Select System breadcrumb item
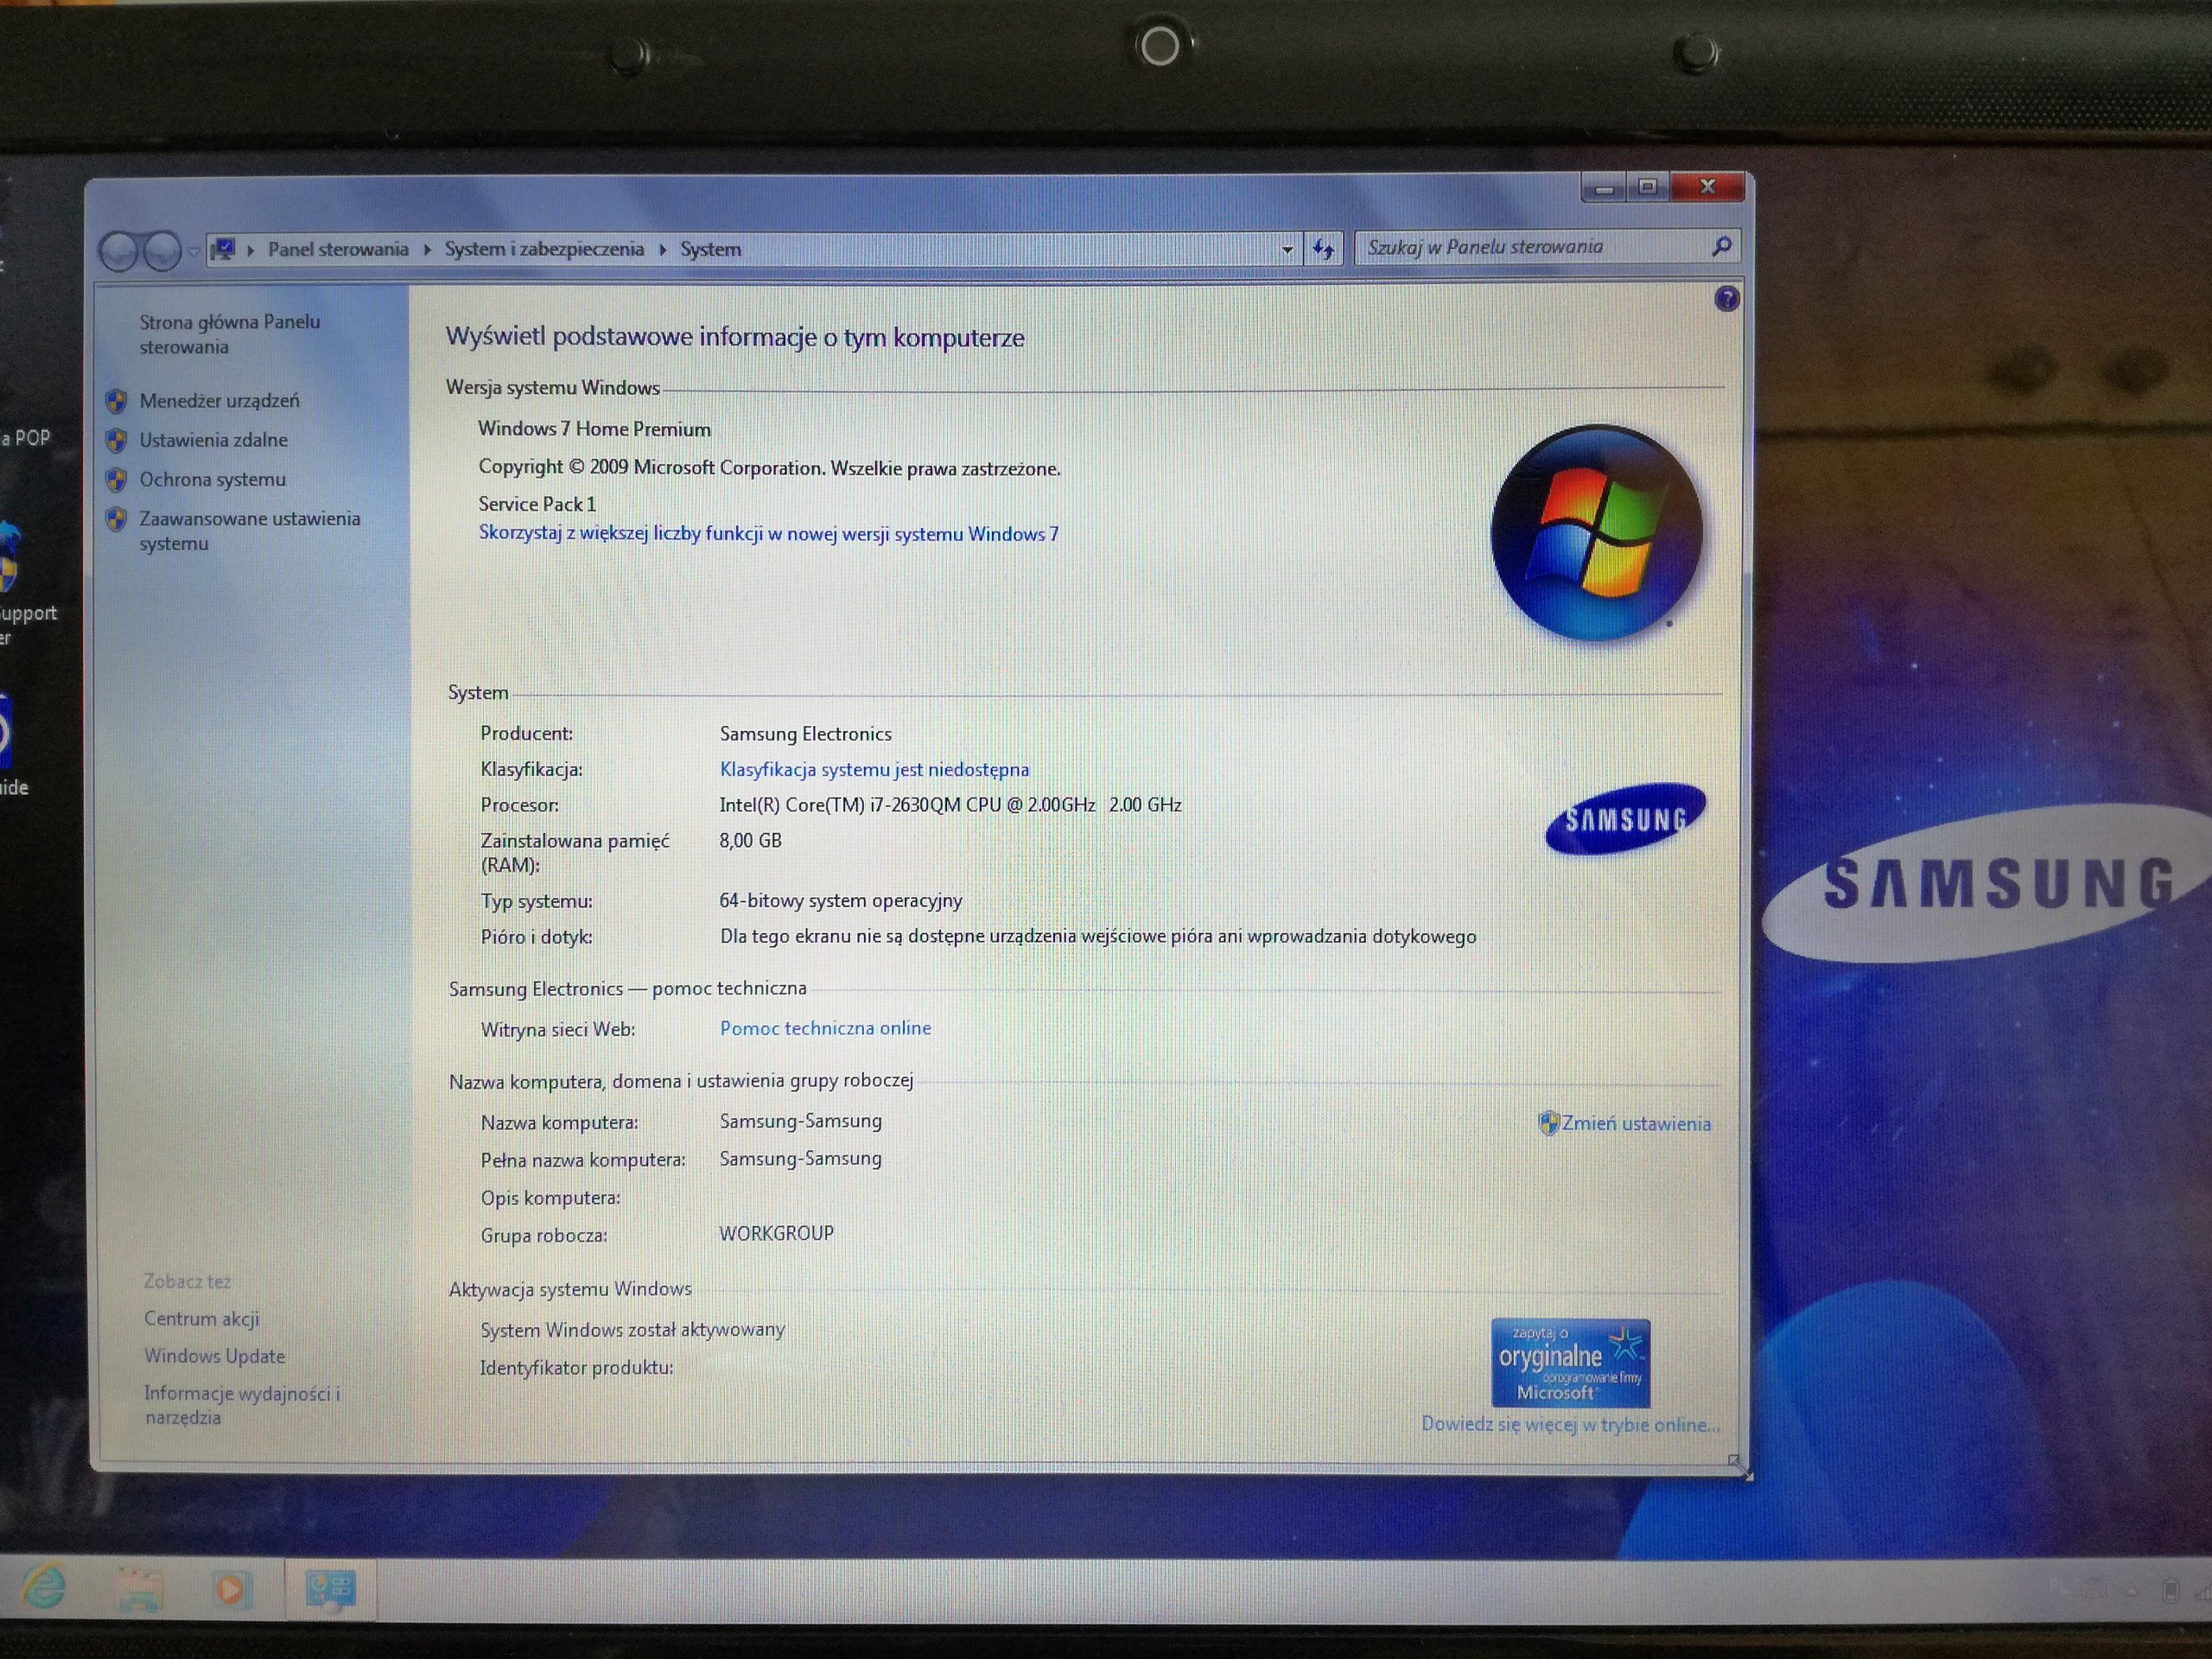This screenshot has width=2212, height=1659. 711,249
